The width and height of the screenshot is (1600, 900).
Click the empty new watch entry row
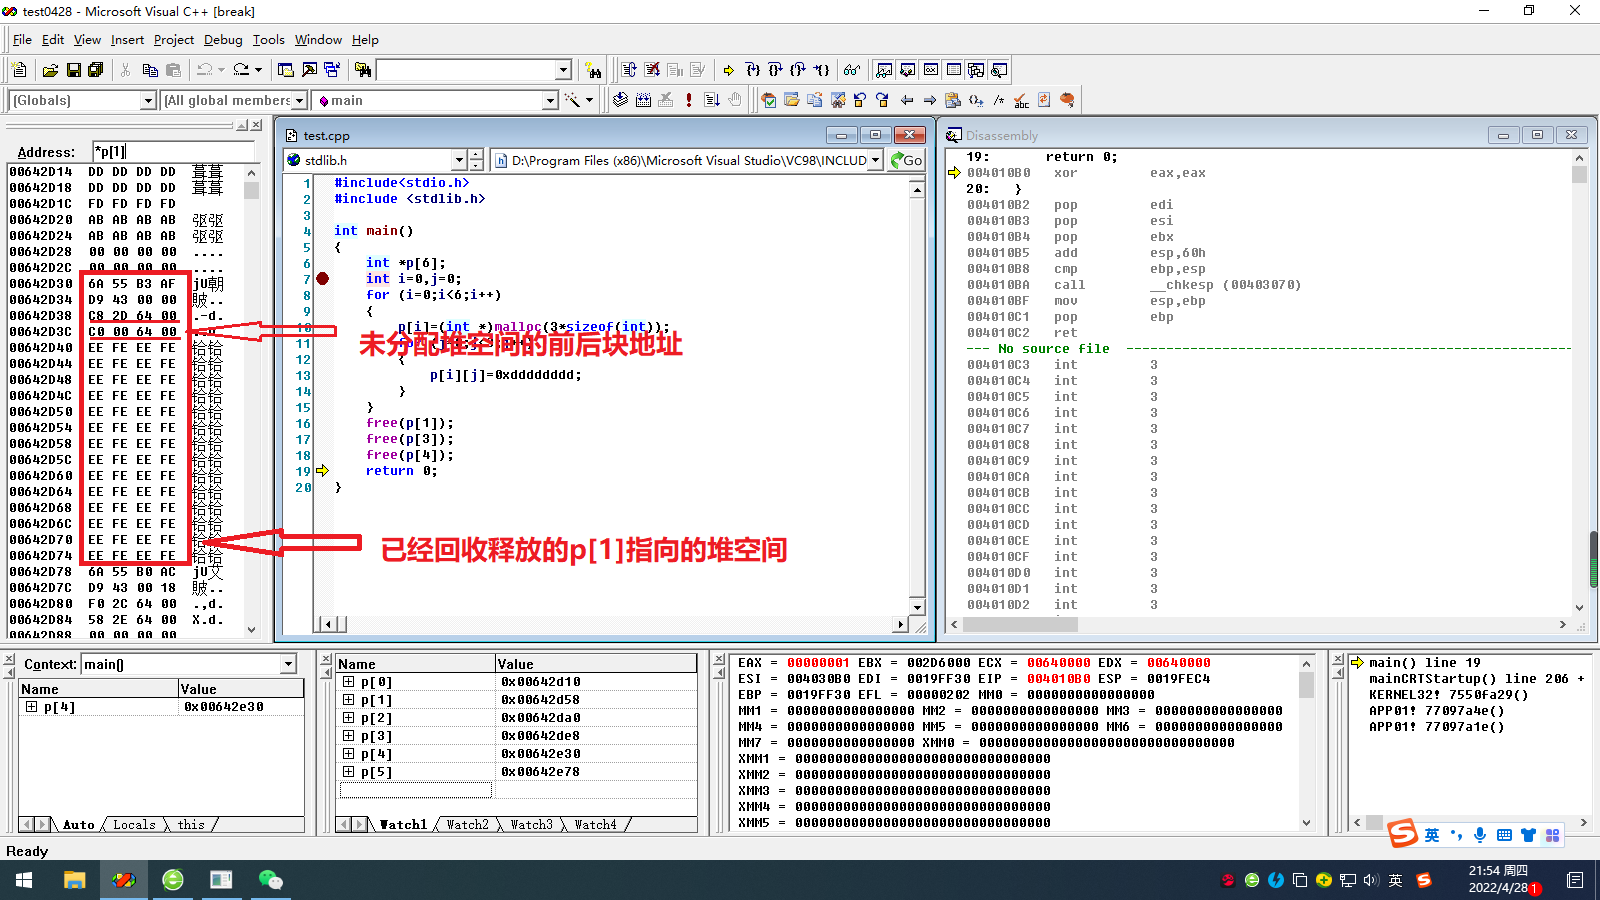click(416, 790)
